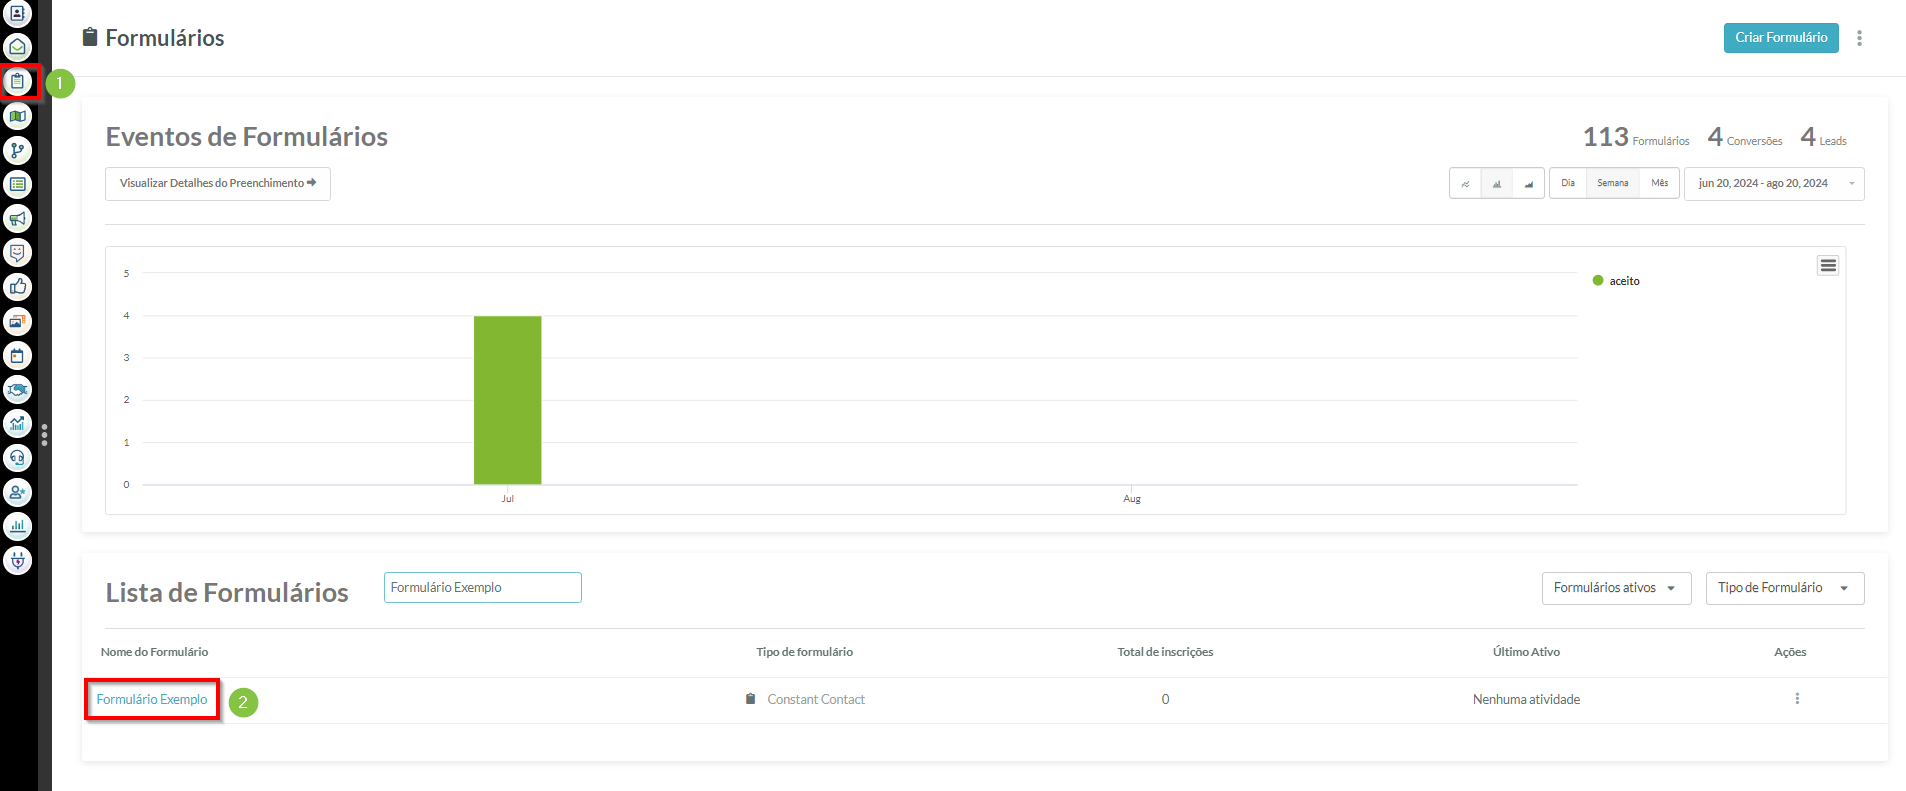Click the 4 Leads counter
The width and height of the screenshot is (1906, 791).
point(1823,137)
